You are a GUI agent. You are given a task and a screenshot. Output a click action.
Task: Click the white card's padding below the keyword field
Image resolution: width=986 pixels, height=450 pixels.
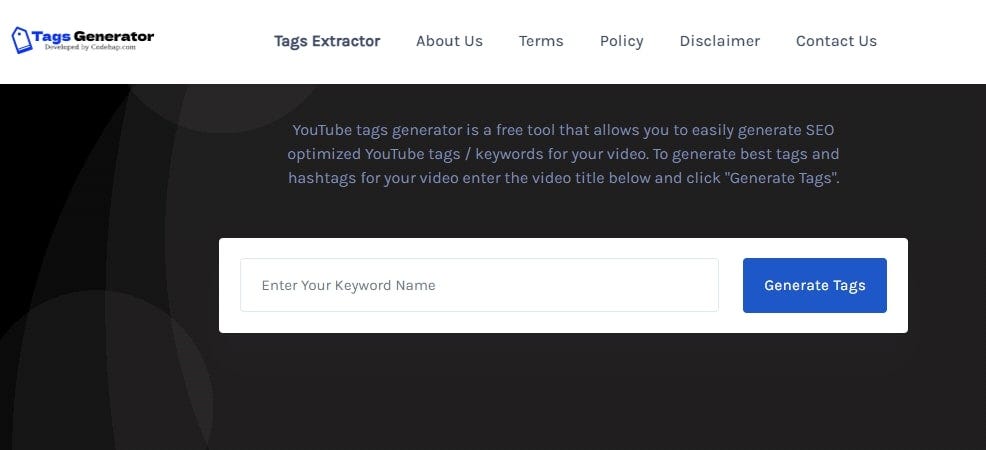tap(479, 322)
